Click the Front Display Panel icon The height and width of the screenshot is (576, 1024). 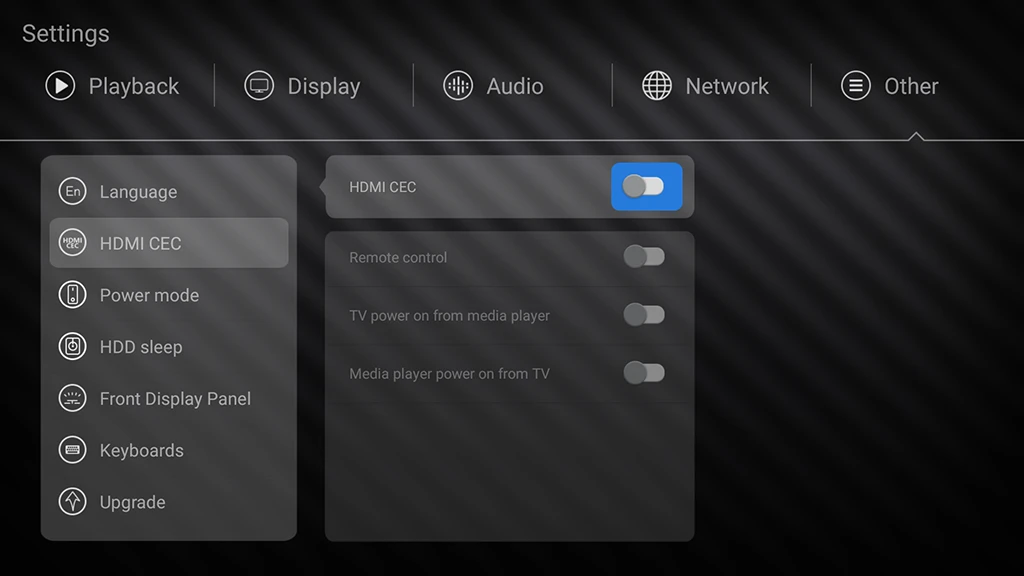(x=72, y=398)
